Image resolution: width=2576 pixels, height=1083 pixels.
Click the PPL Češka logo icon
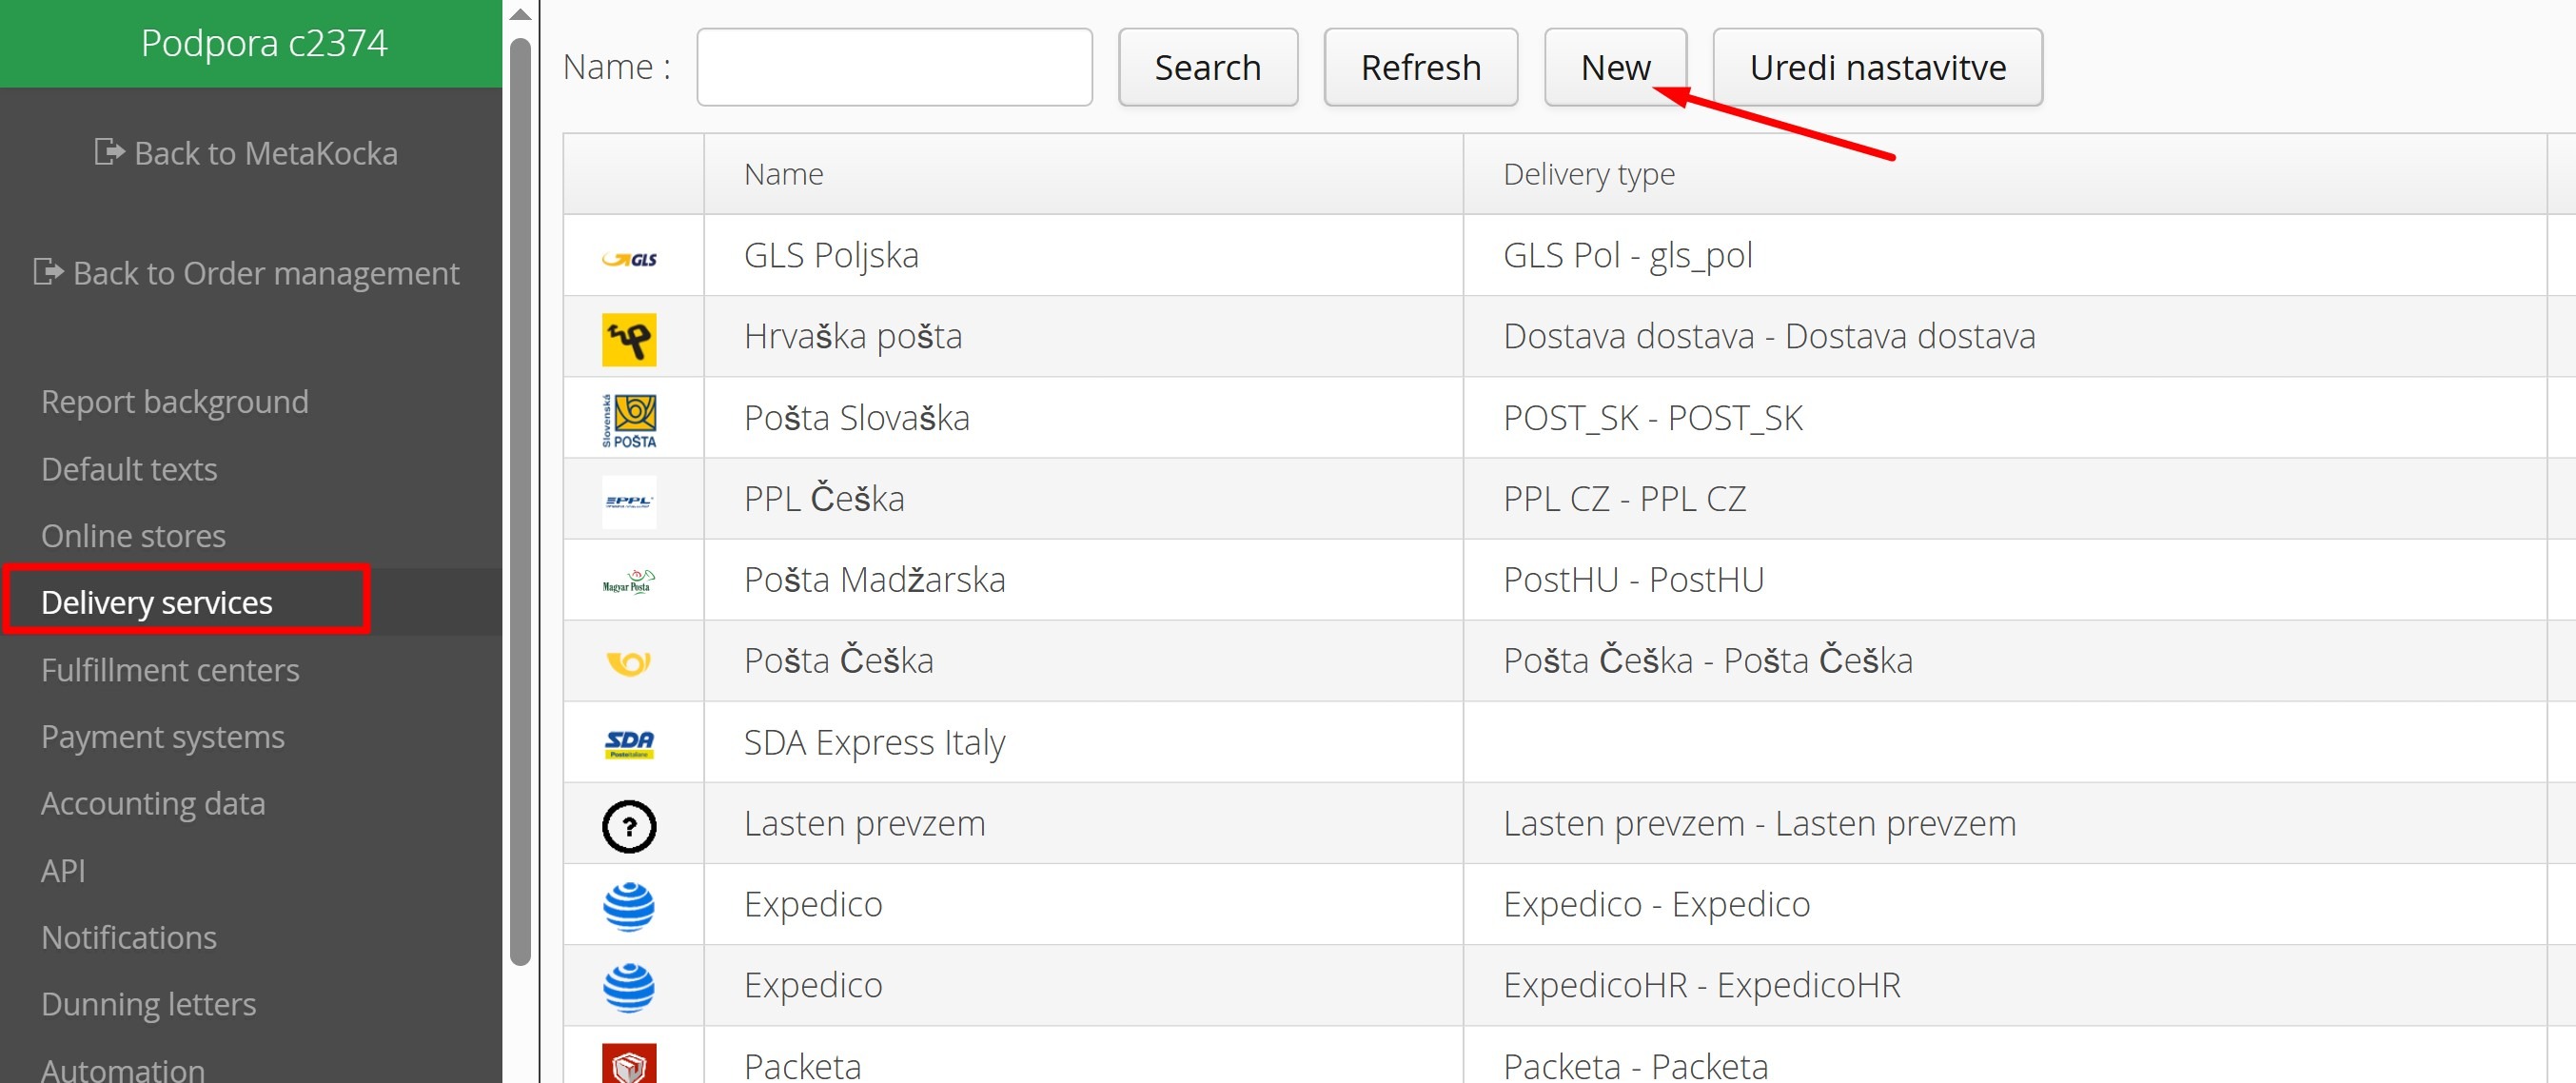tap(629, 501)
